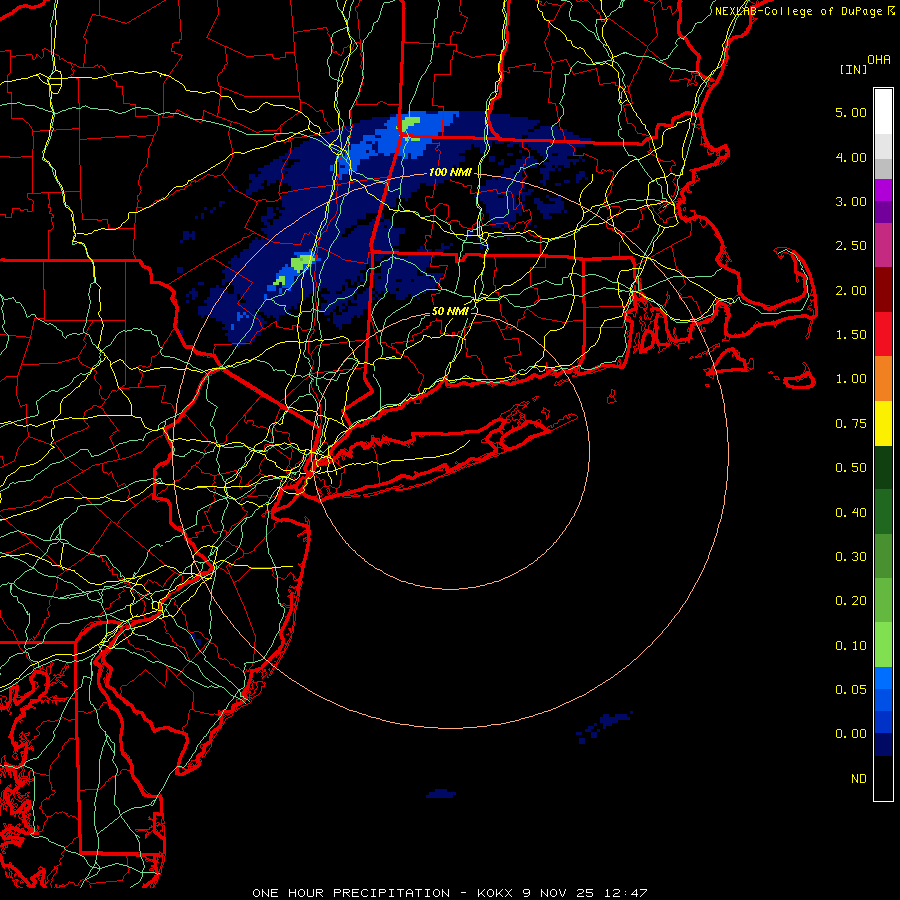Pick the navy swatch below 0.00

tap(883, 745)
